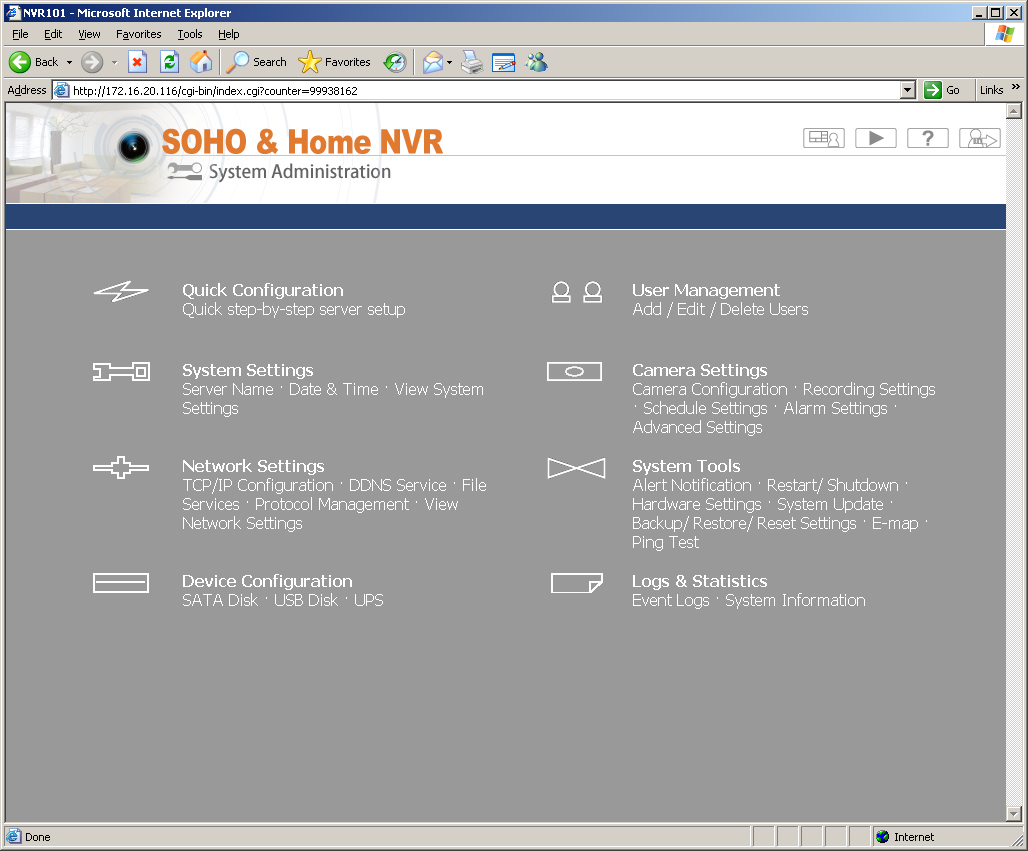Open the Quick Configuration link
The image size is (1028, 851).
(263, 290)
